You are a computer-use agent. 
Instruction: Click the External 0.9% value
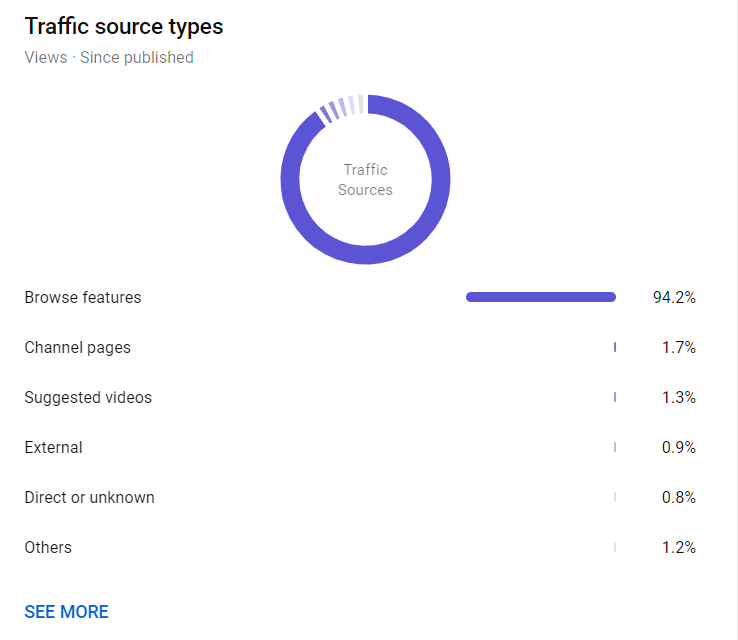(679, 447)
